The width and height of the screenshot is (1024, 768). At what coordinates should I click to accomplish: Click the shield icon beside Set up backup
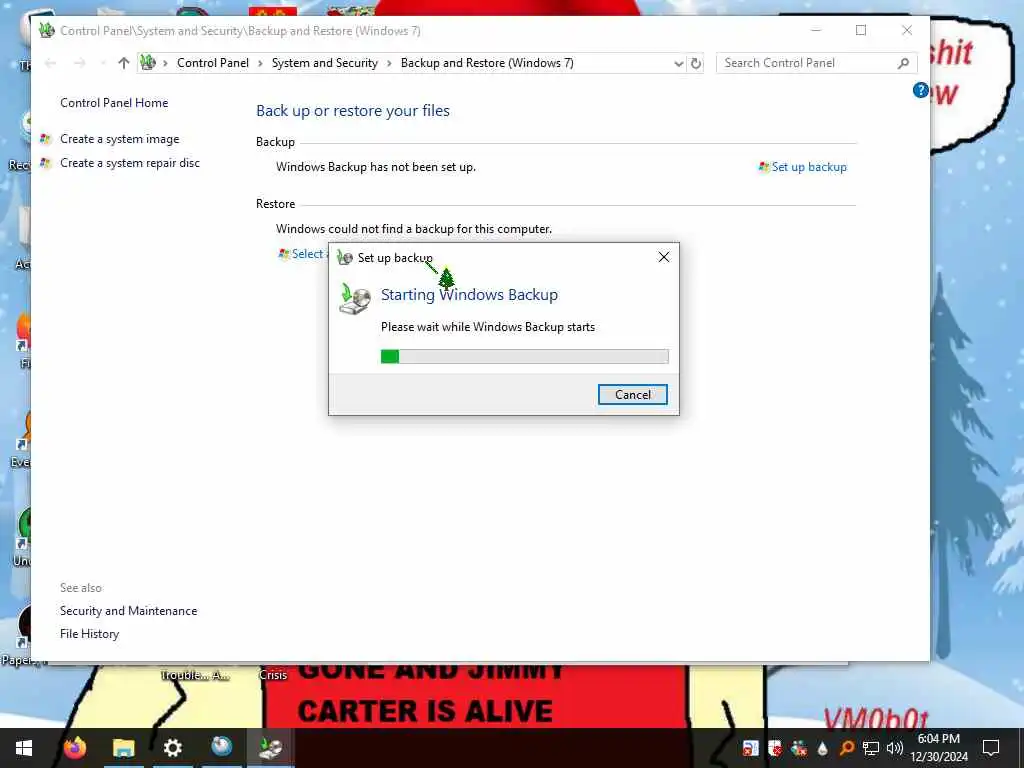763,167
